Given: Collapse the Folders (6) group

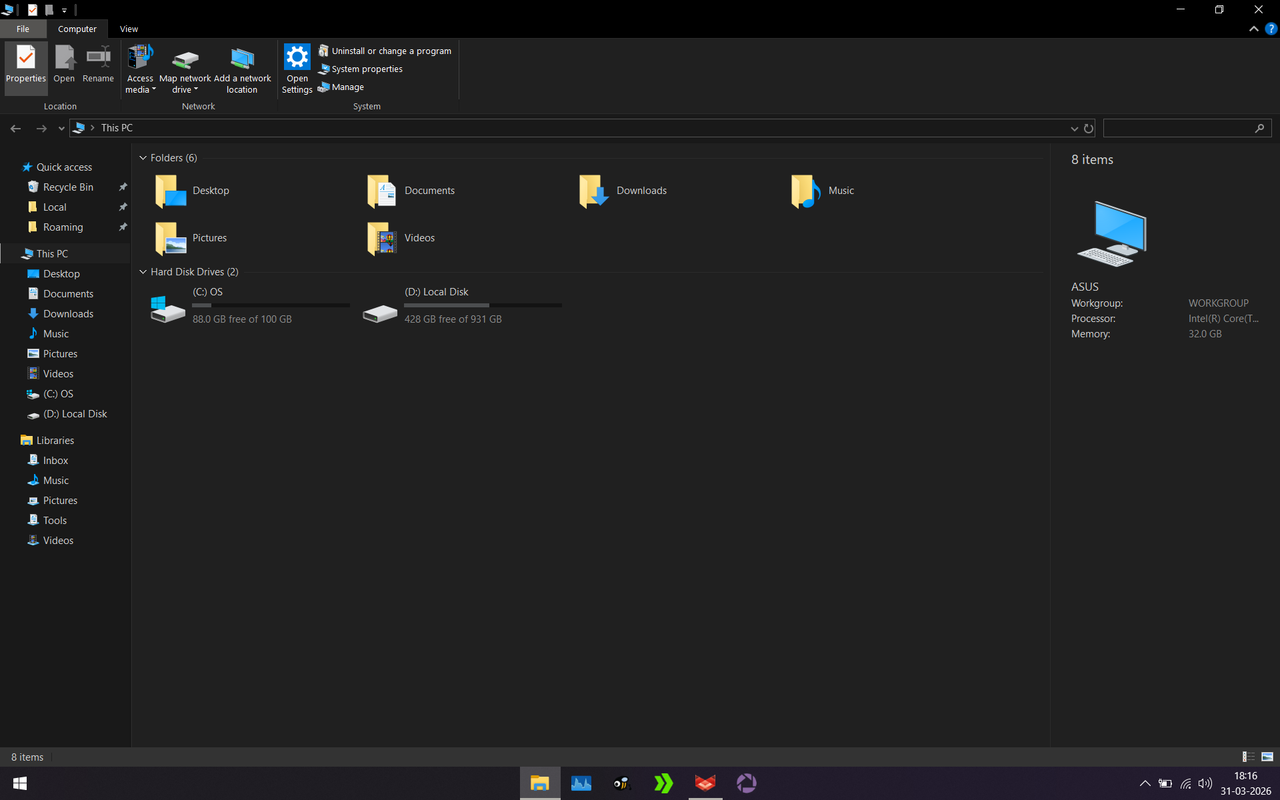Looking at the screenshot, I should tap(143, 158).
